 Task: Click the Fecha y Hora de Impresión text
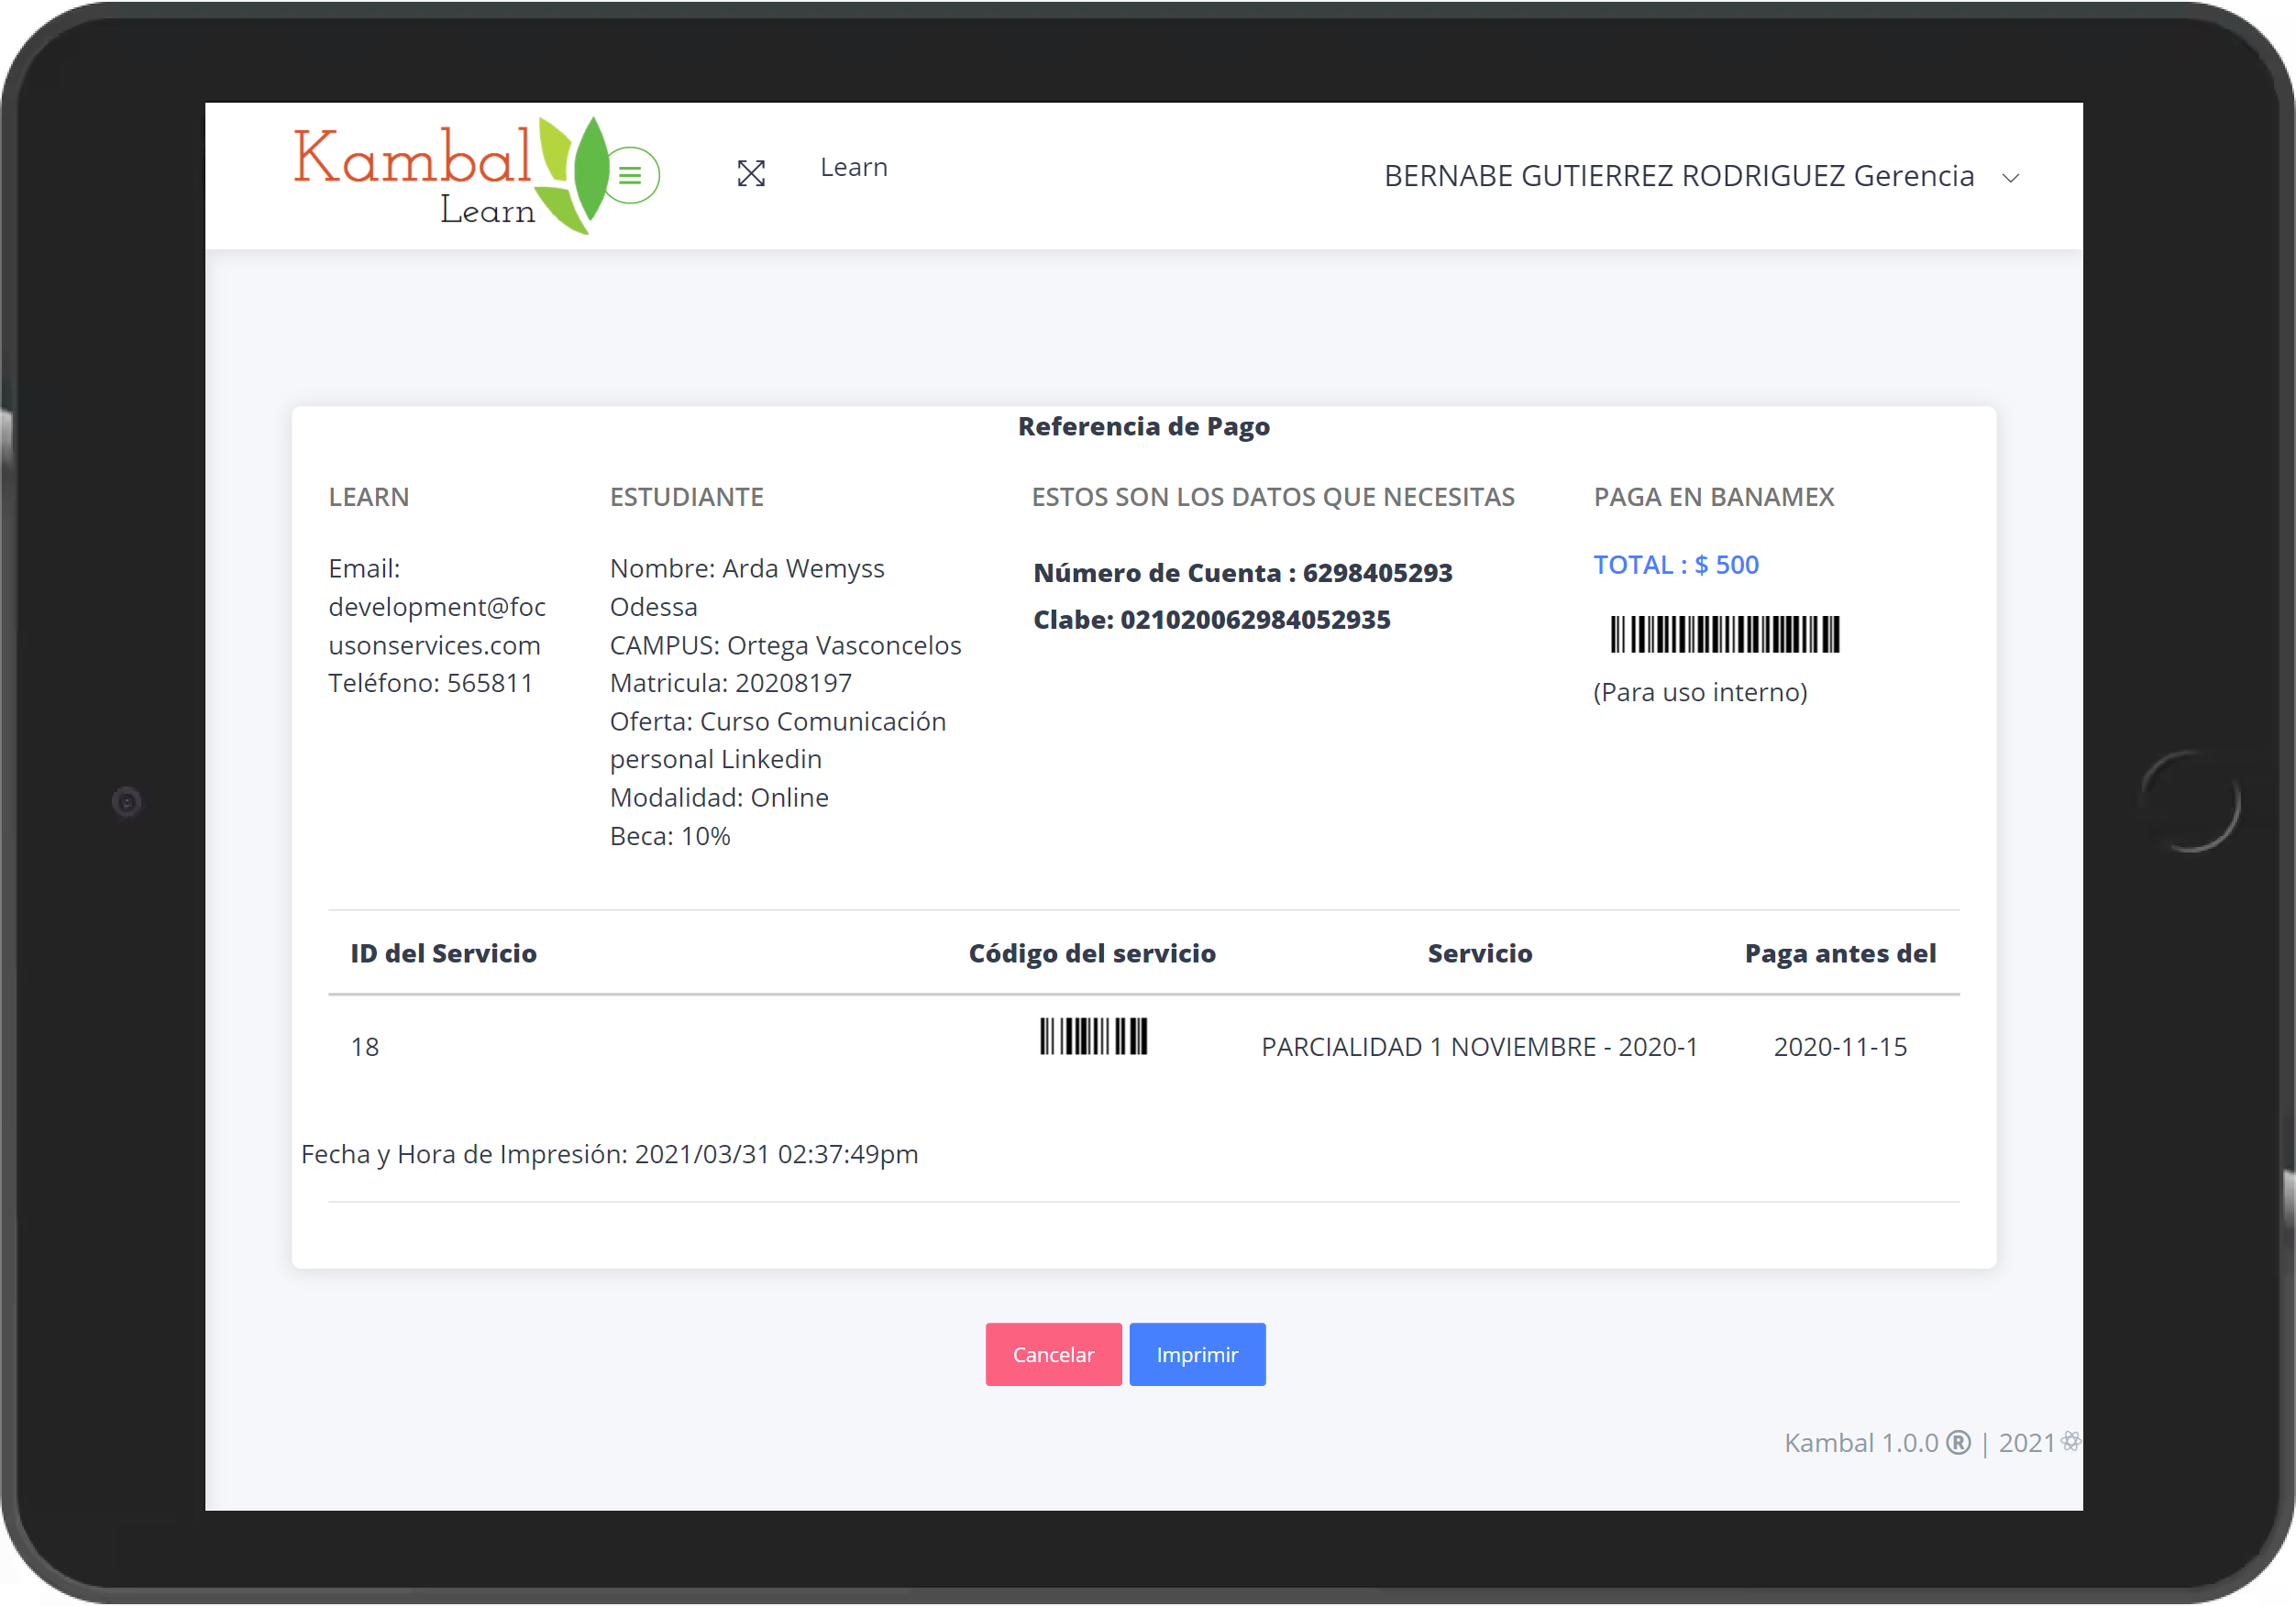pyautogui.click(x=609, y=1154)
